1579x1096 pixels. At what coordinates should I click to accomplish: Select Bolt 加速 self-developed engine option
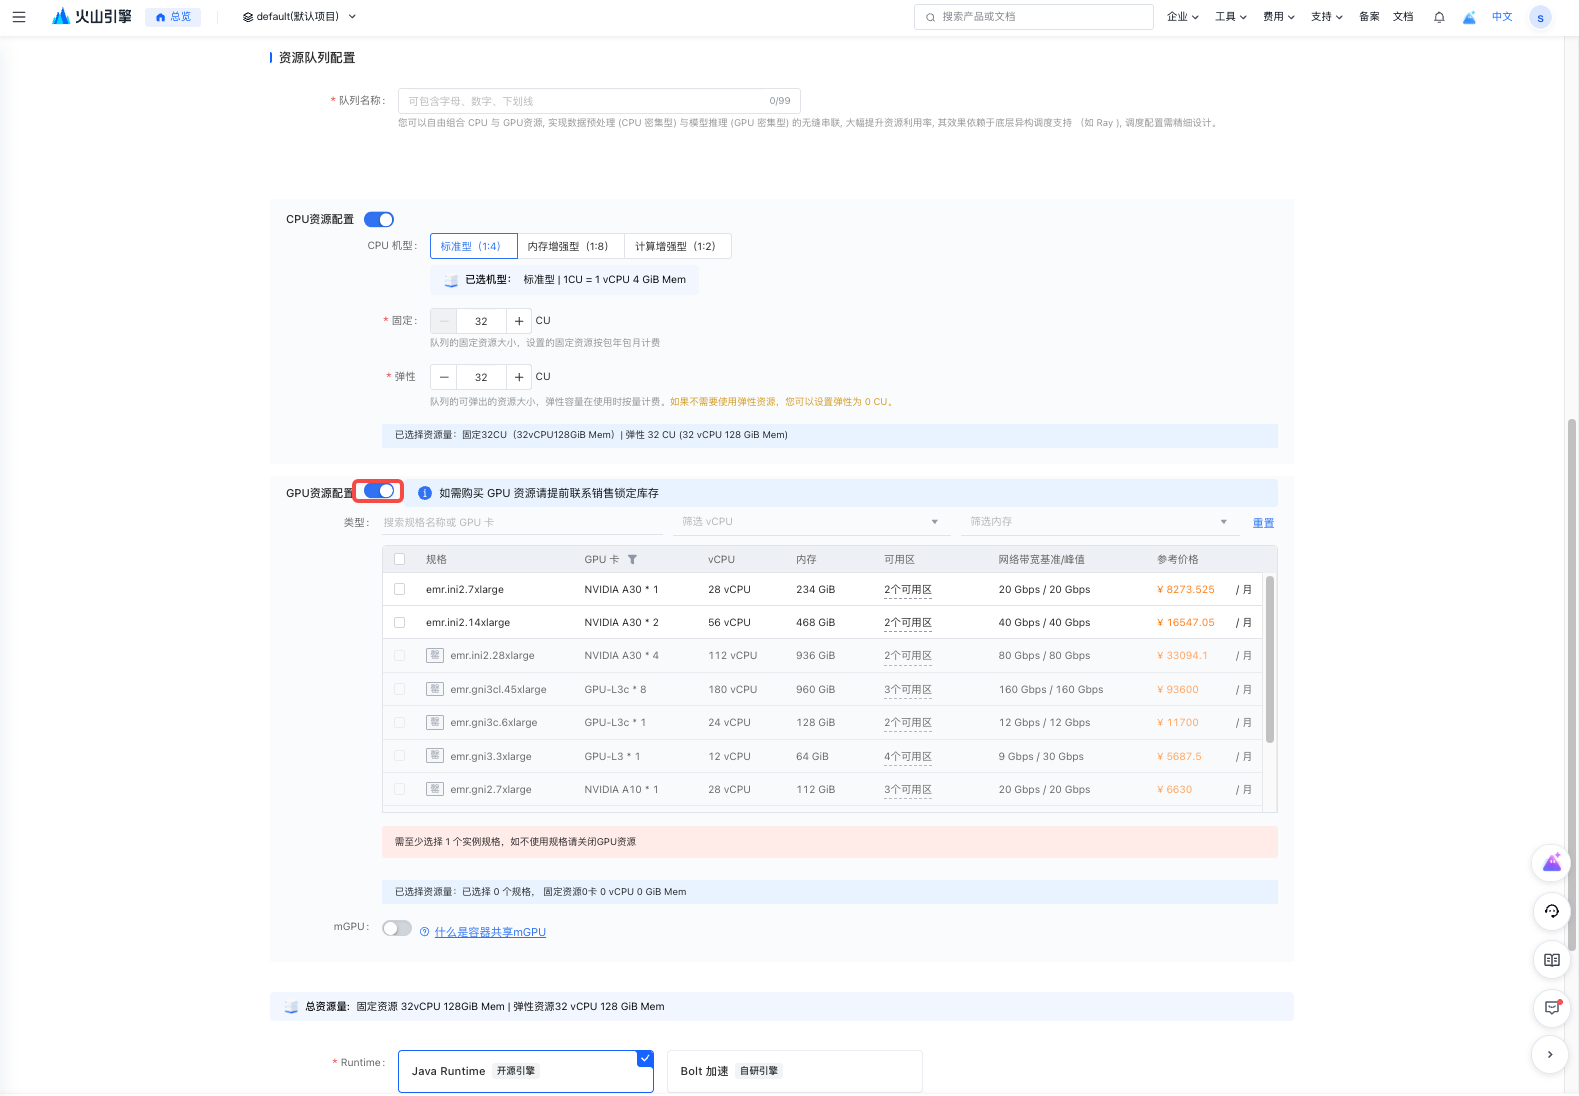point(795,1071)
